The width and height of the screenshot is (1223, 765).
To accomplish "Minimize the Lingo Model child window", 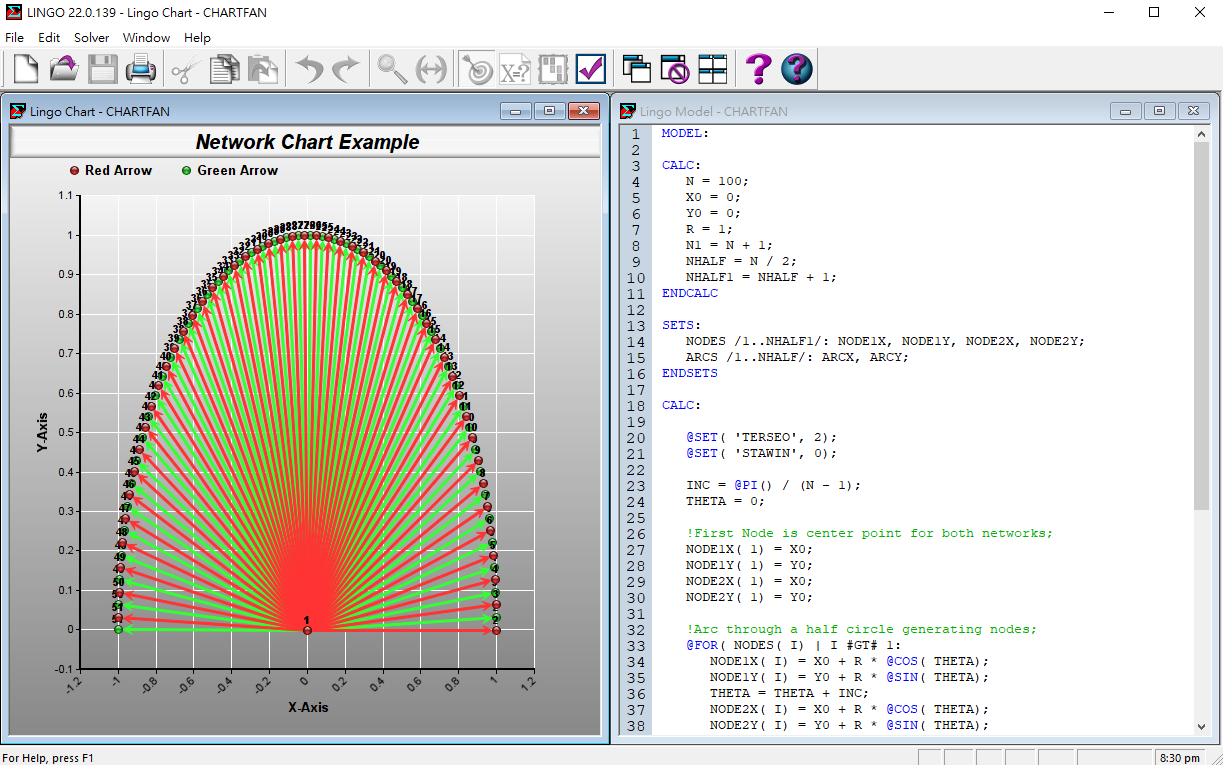I will (x=1126, y=111).
